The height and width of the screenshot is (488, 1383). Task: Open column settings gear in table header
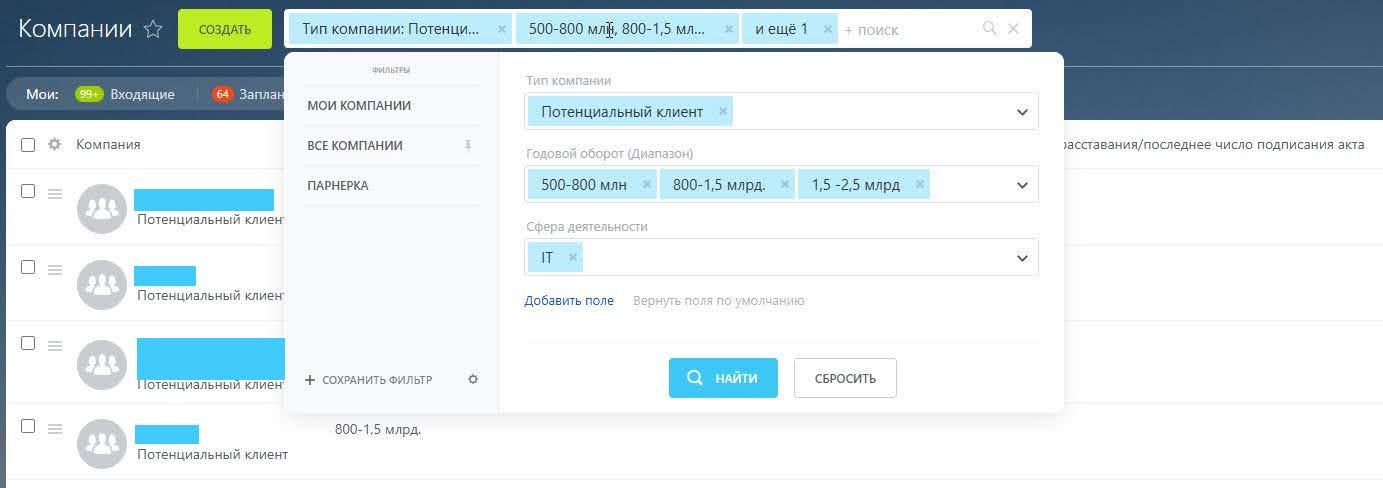[x=54, y=144]
